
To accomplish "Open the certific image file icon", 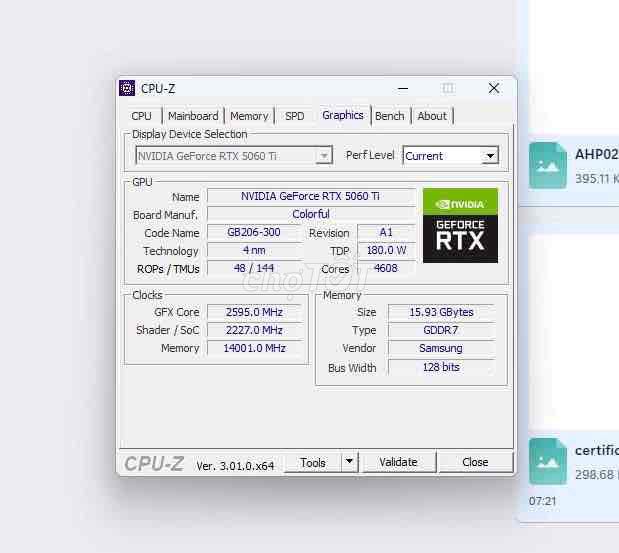I will [548, 461].
